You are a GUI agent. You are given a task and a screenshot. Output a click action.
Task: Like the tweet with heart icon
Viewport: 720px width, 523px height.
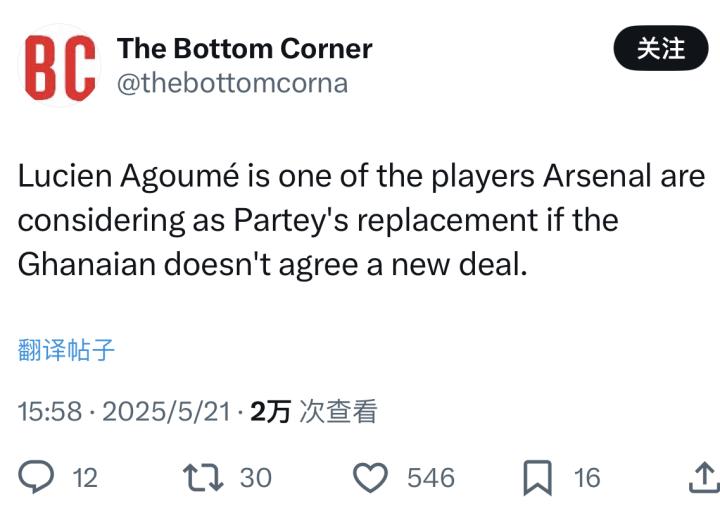pyautogui.click(x=371, y=478)
